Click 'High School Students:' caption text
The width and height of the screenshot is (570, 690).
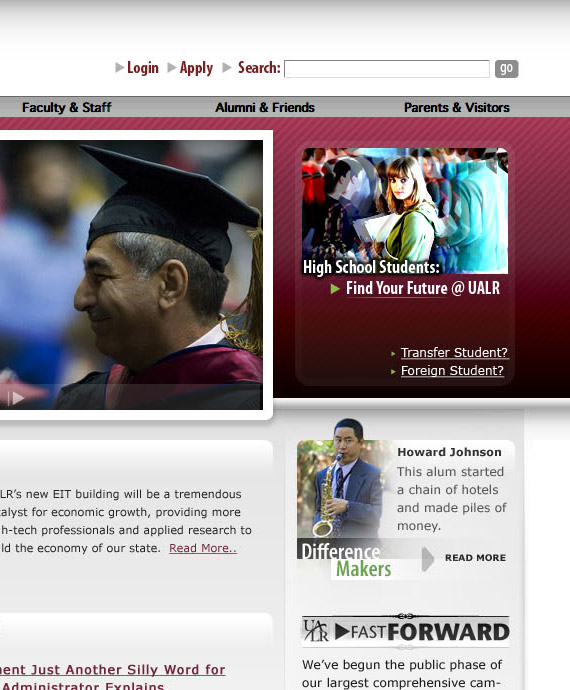[371, 267]
